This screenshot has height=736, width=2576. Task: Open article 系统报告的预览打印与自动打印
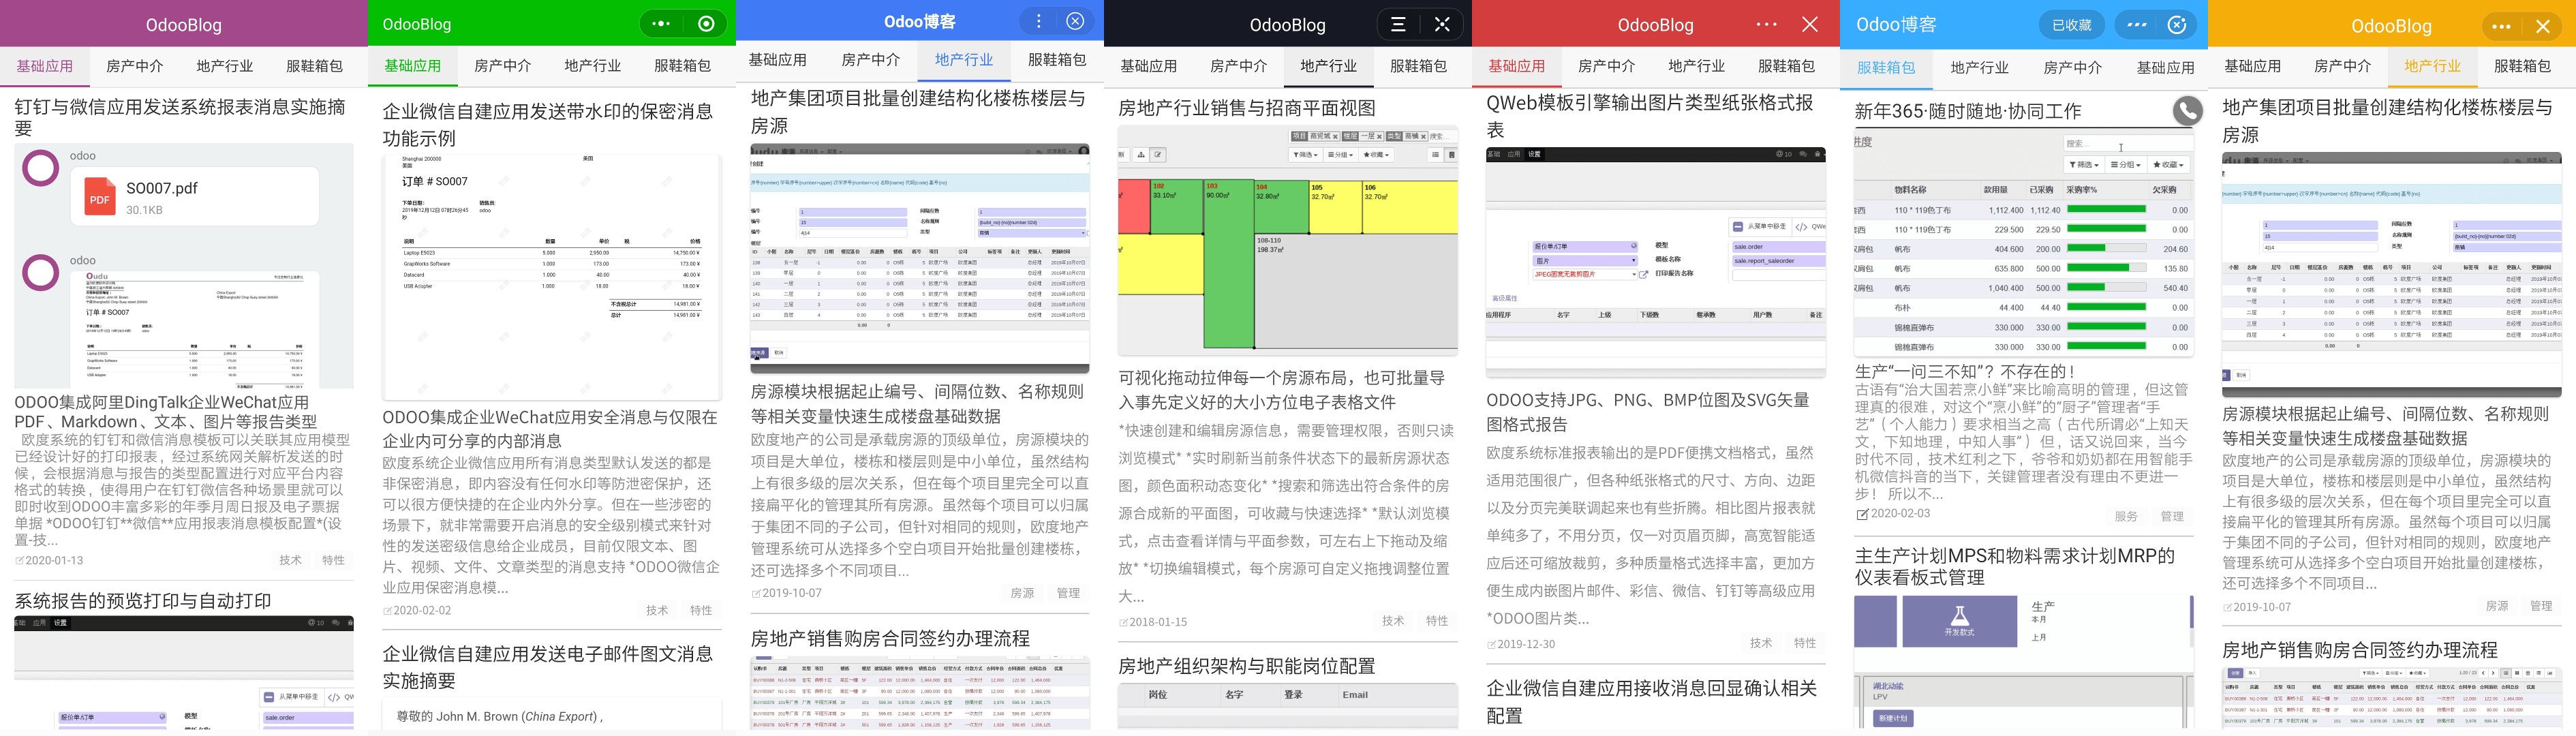click(x=143, y=601)
